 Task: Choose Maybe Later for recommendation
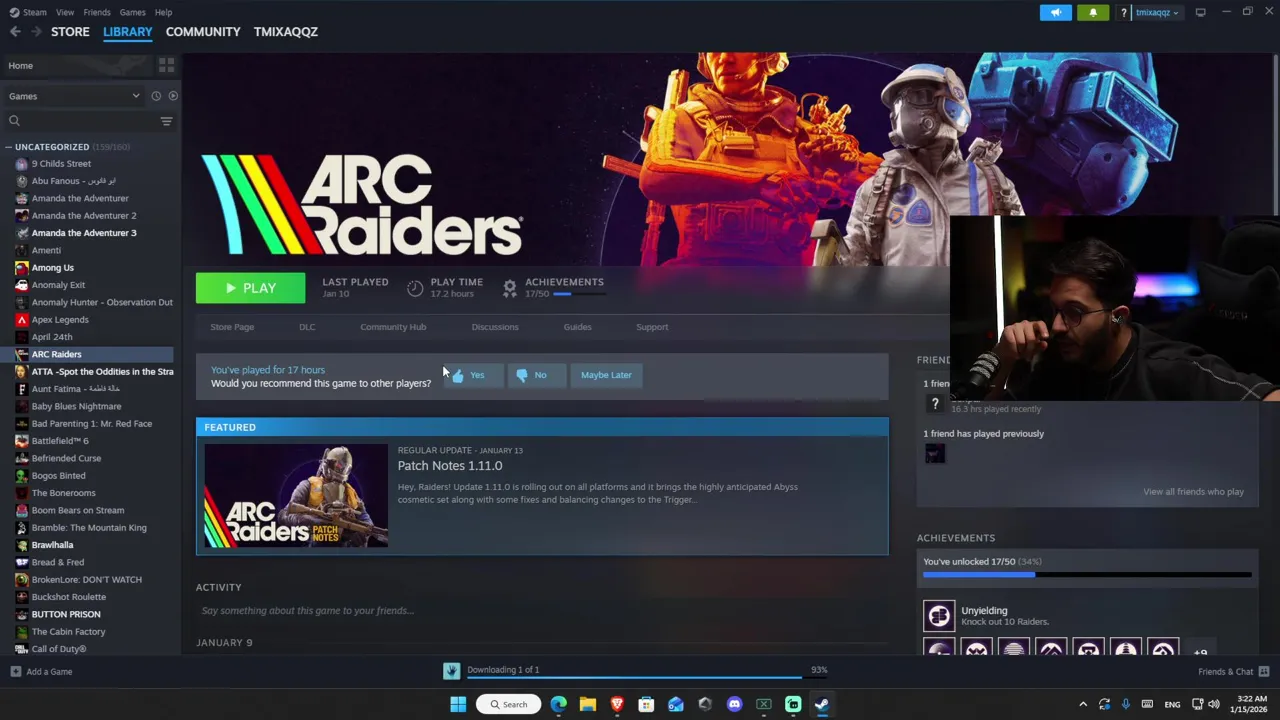click(606, 375)
